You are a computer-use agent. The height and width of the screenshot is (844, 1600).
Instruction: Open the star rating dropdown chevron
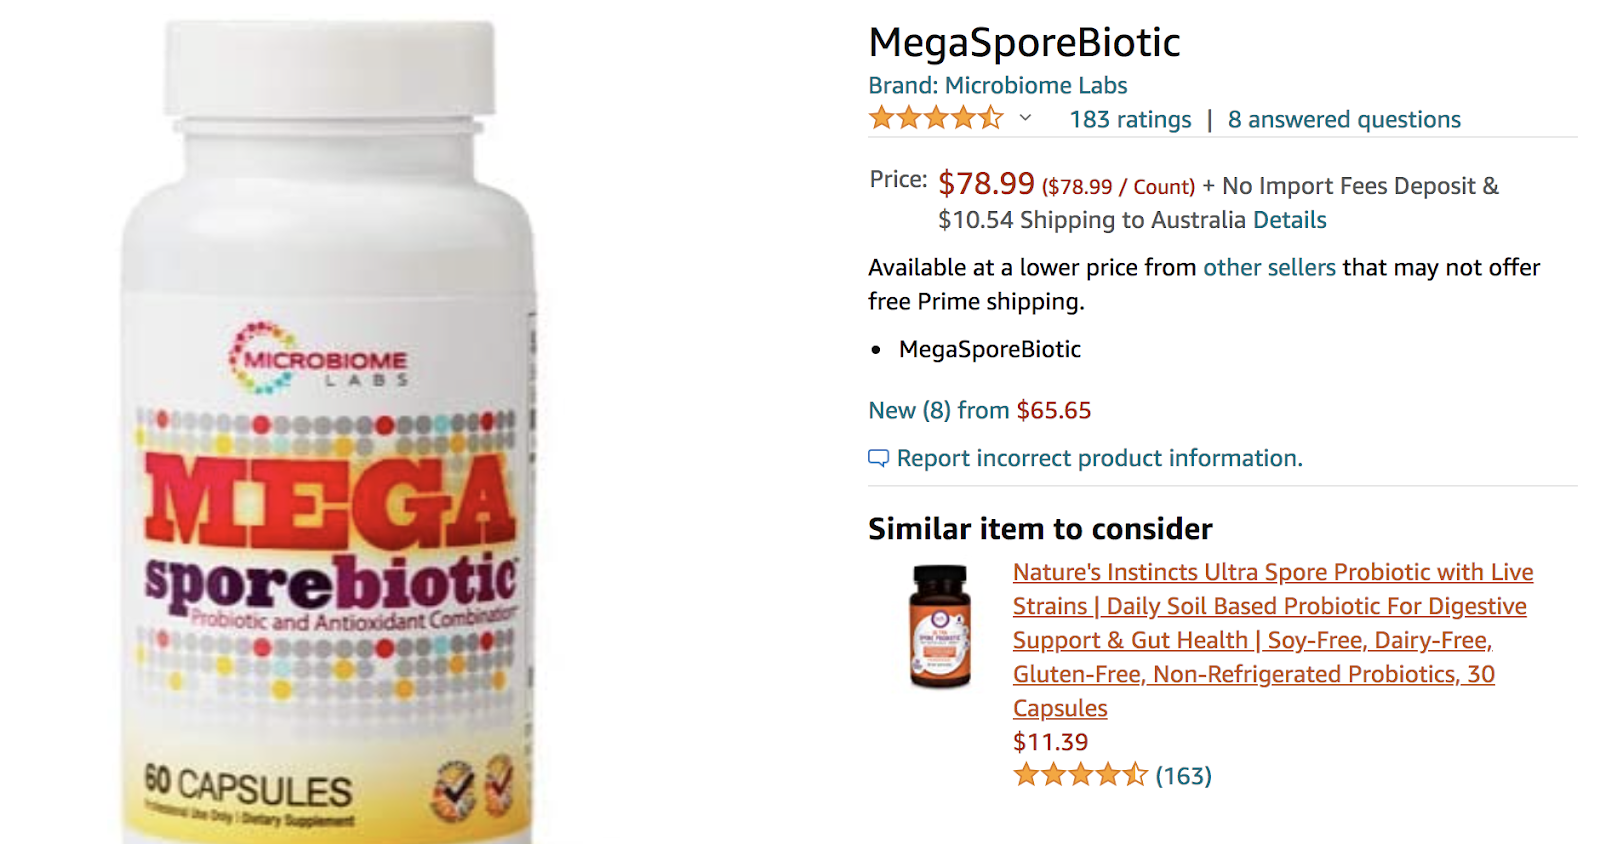[x=1025, y=118]
